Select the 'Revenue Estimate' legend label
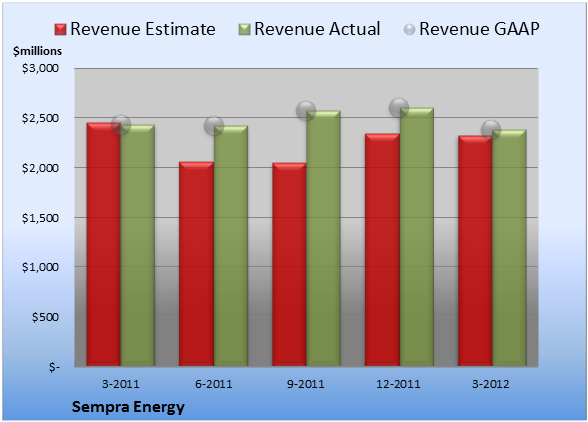Viewport: 588px width, 422px height. point(143,29)
